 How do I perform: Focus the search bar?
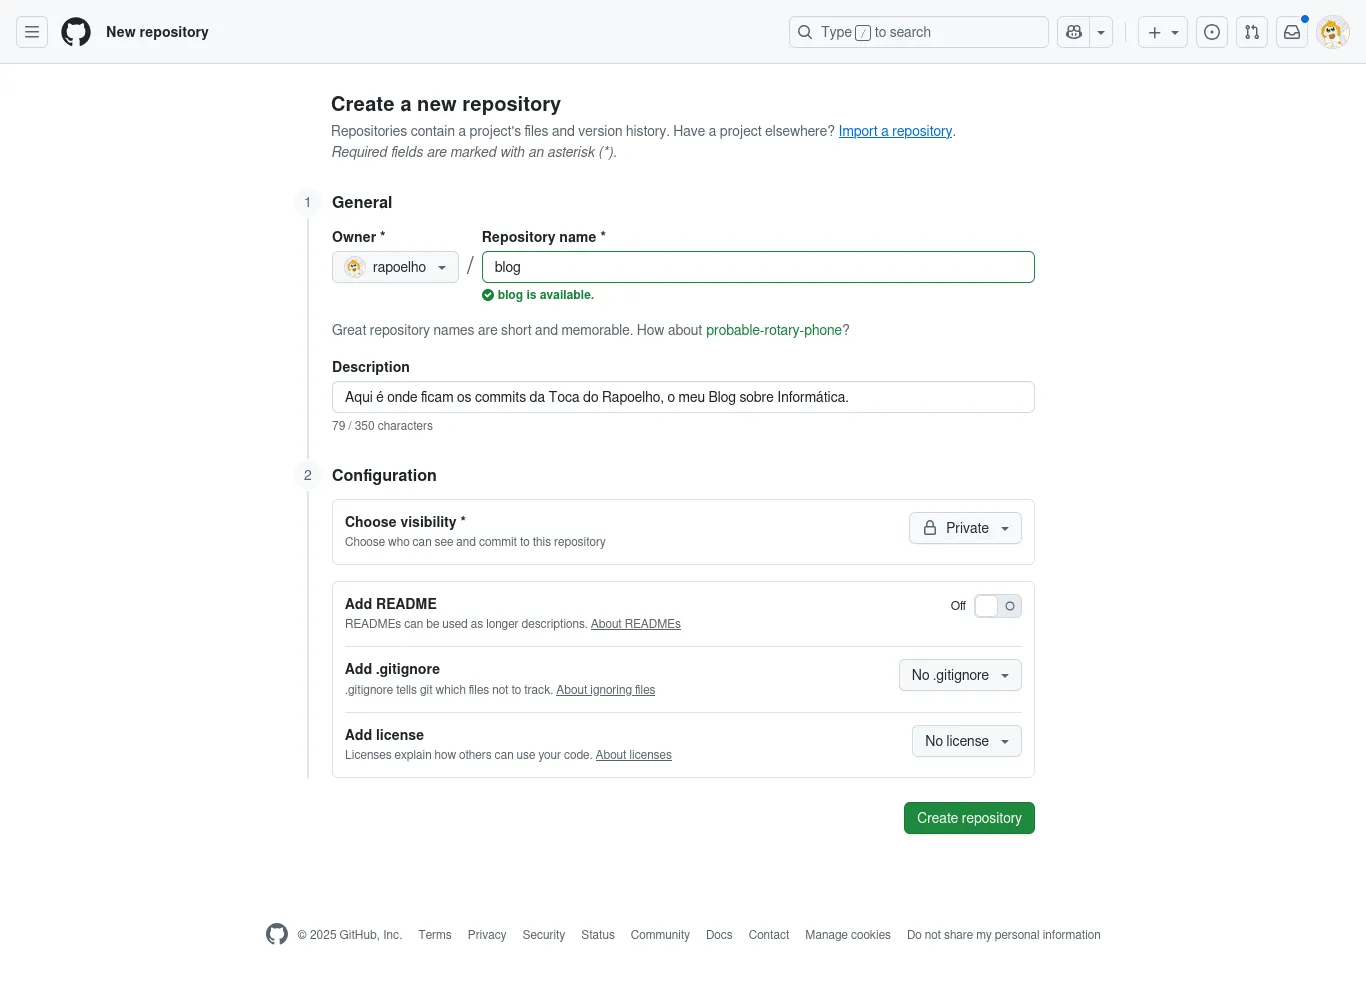918,32
